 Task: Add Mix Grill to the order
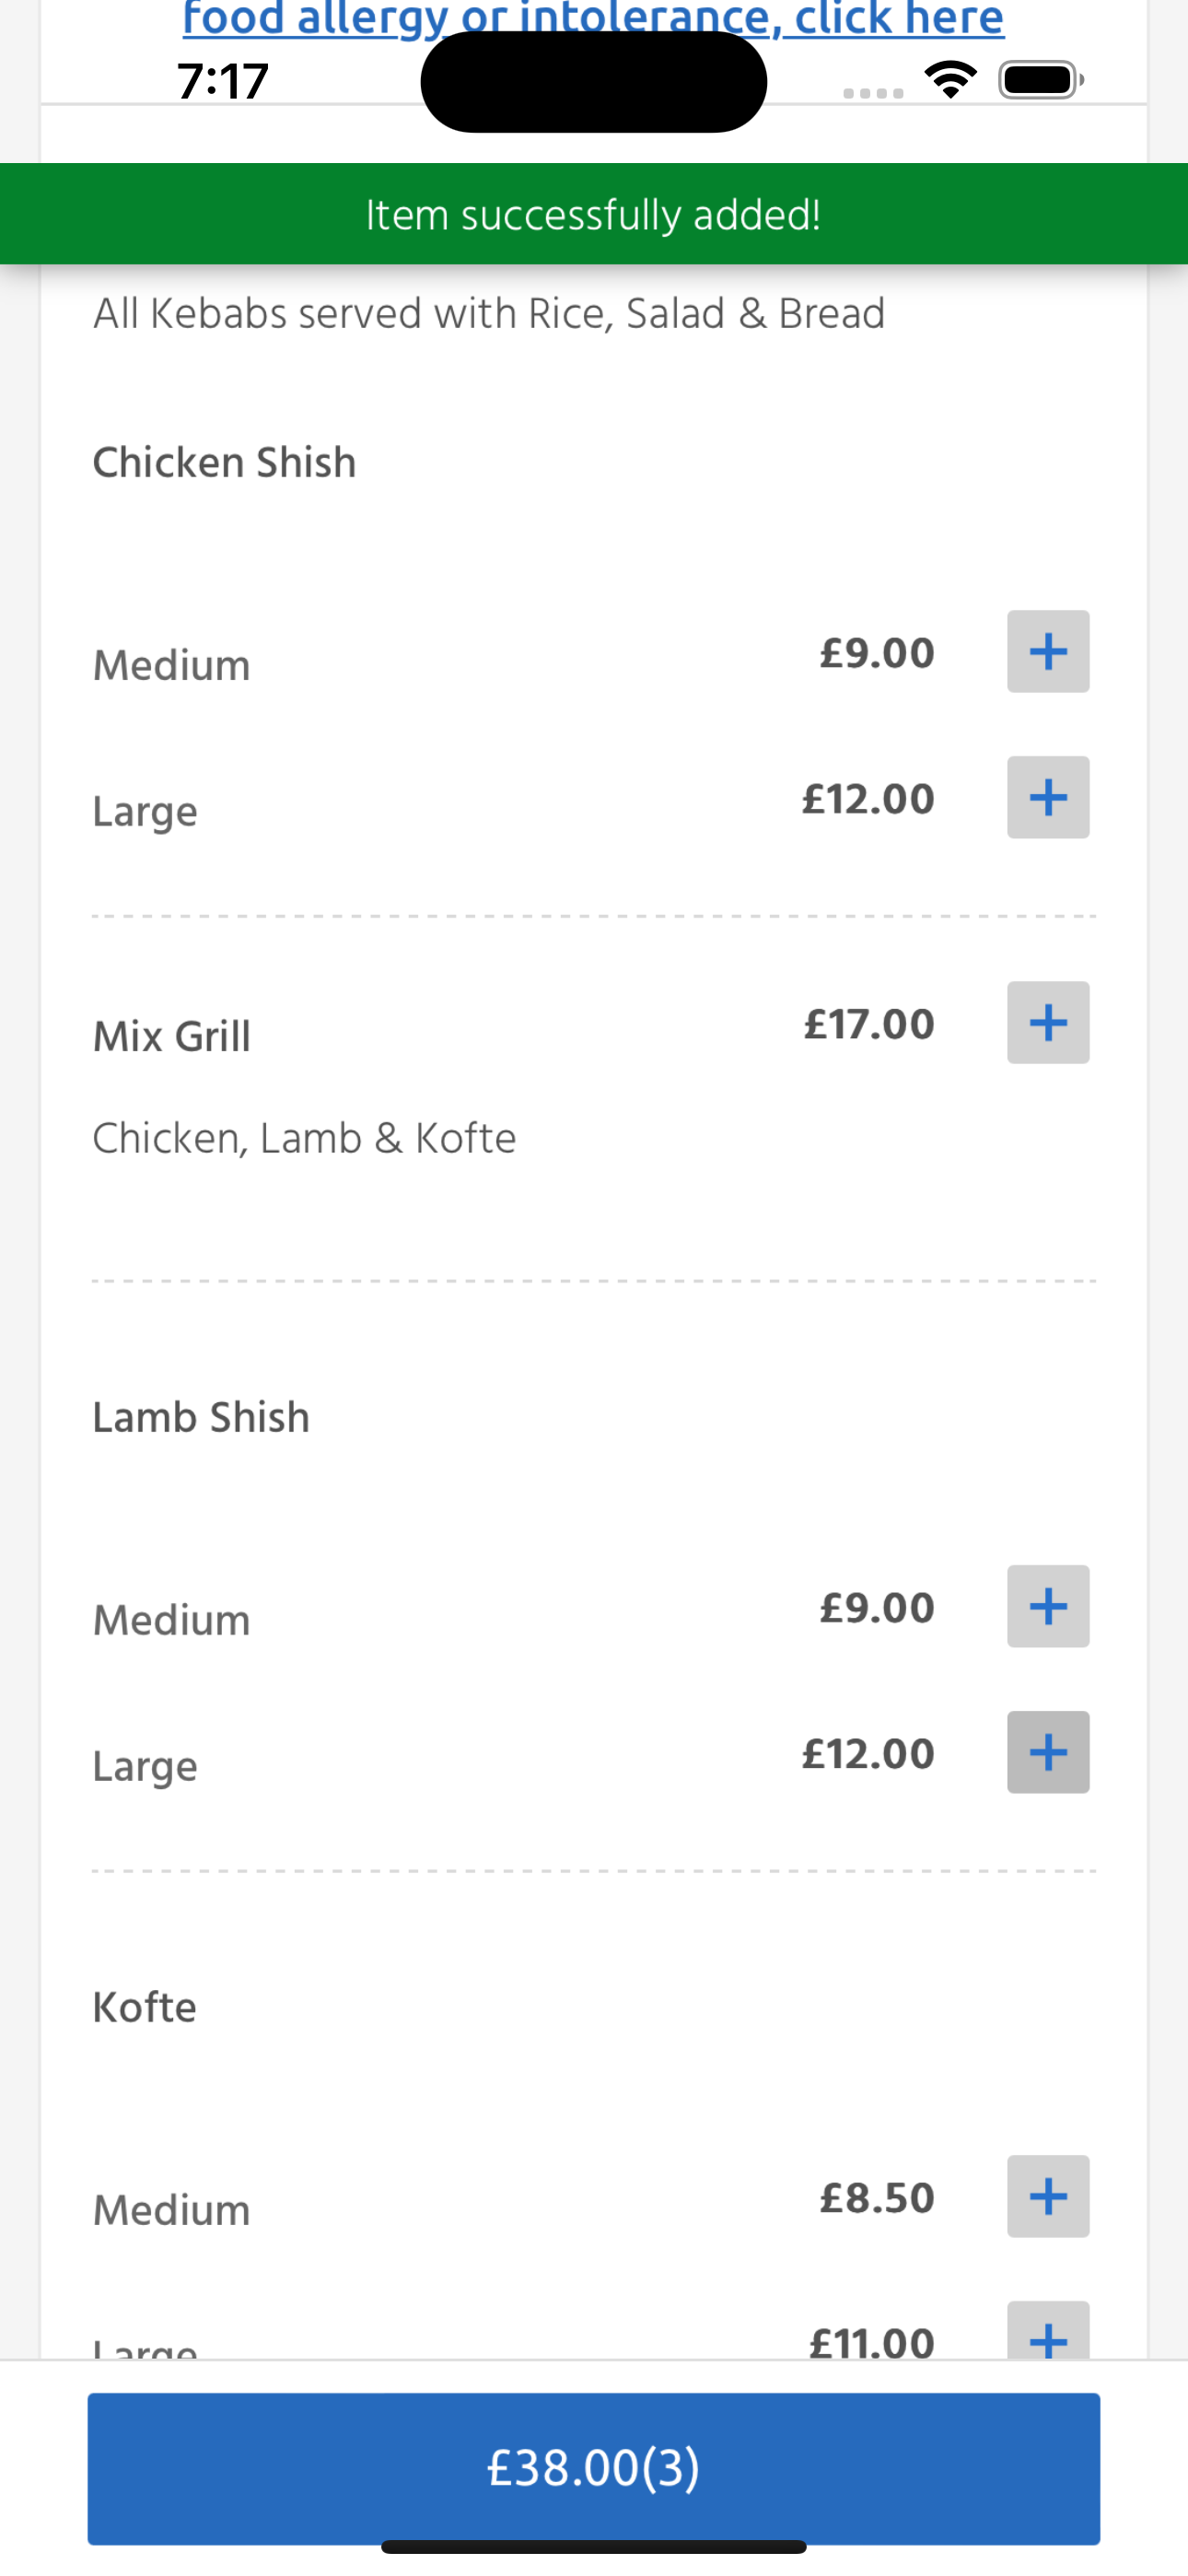(x=1048, y=1022)
